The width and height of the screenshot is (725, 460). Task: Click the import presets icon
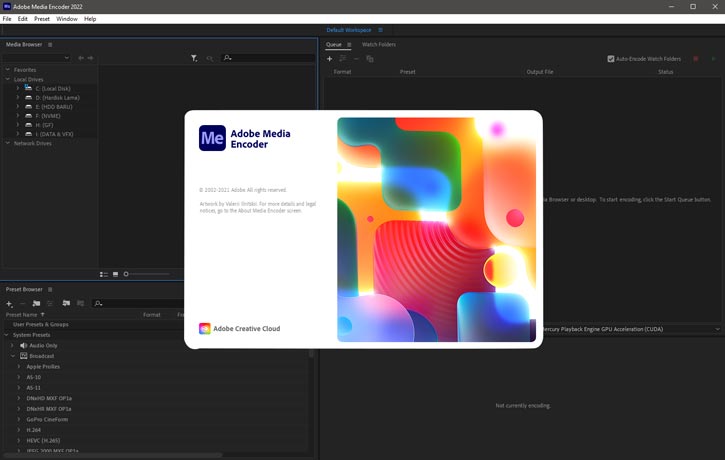(x=67, y=303)
